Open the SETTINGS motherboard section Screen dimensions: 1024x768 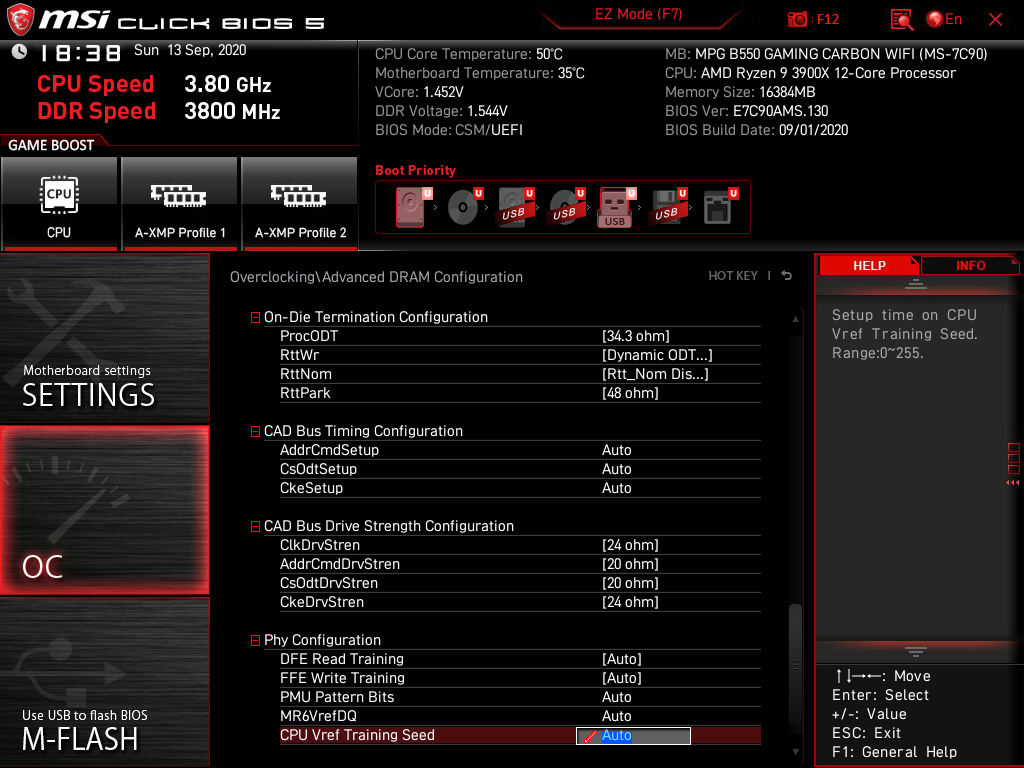coord(104,339)
